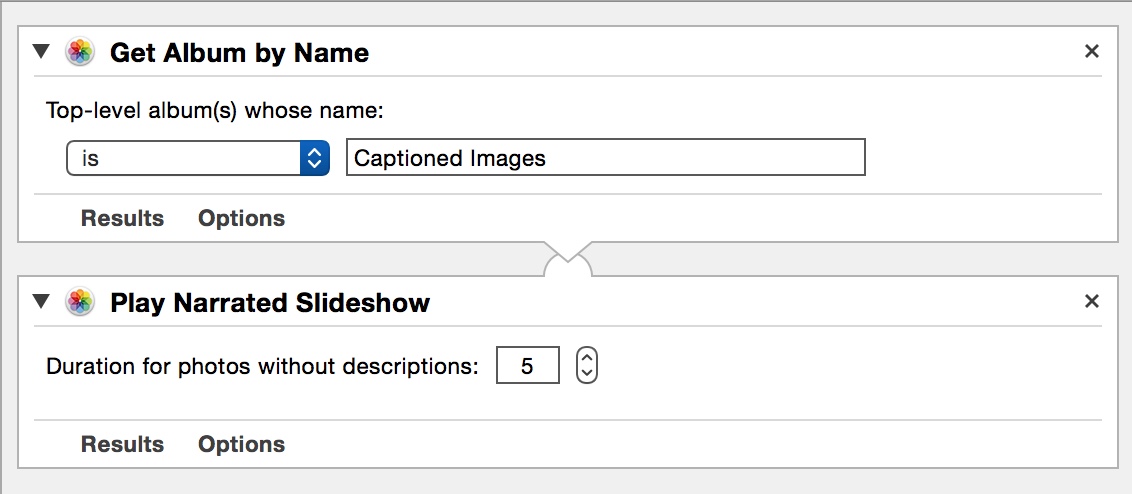
Task: Click the Photos icon beside Play Narrated Slideshow
Action: point(79,302)
